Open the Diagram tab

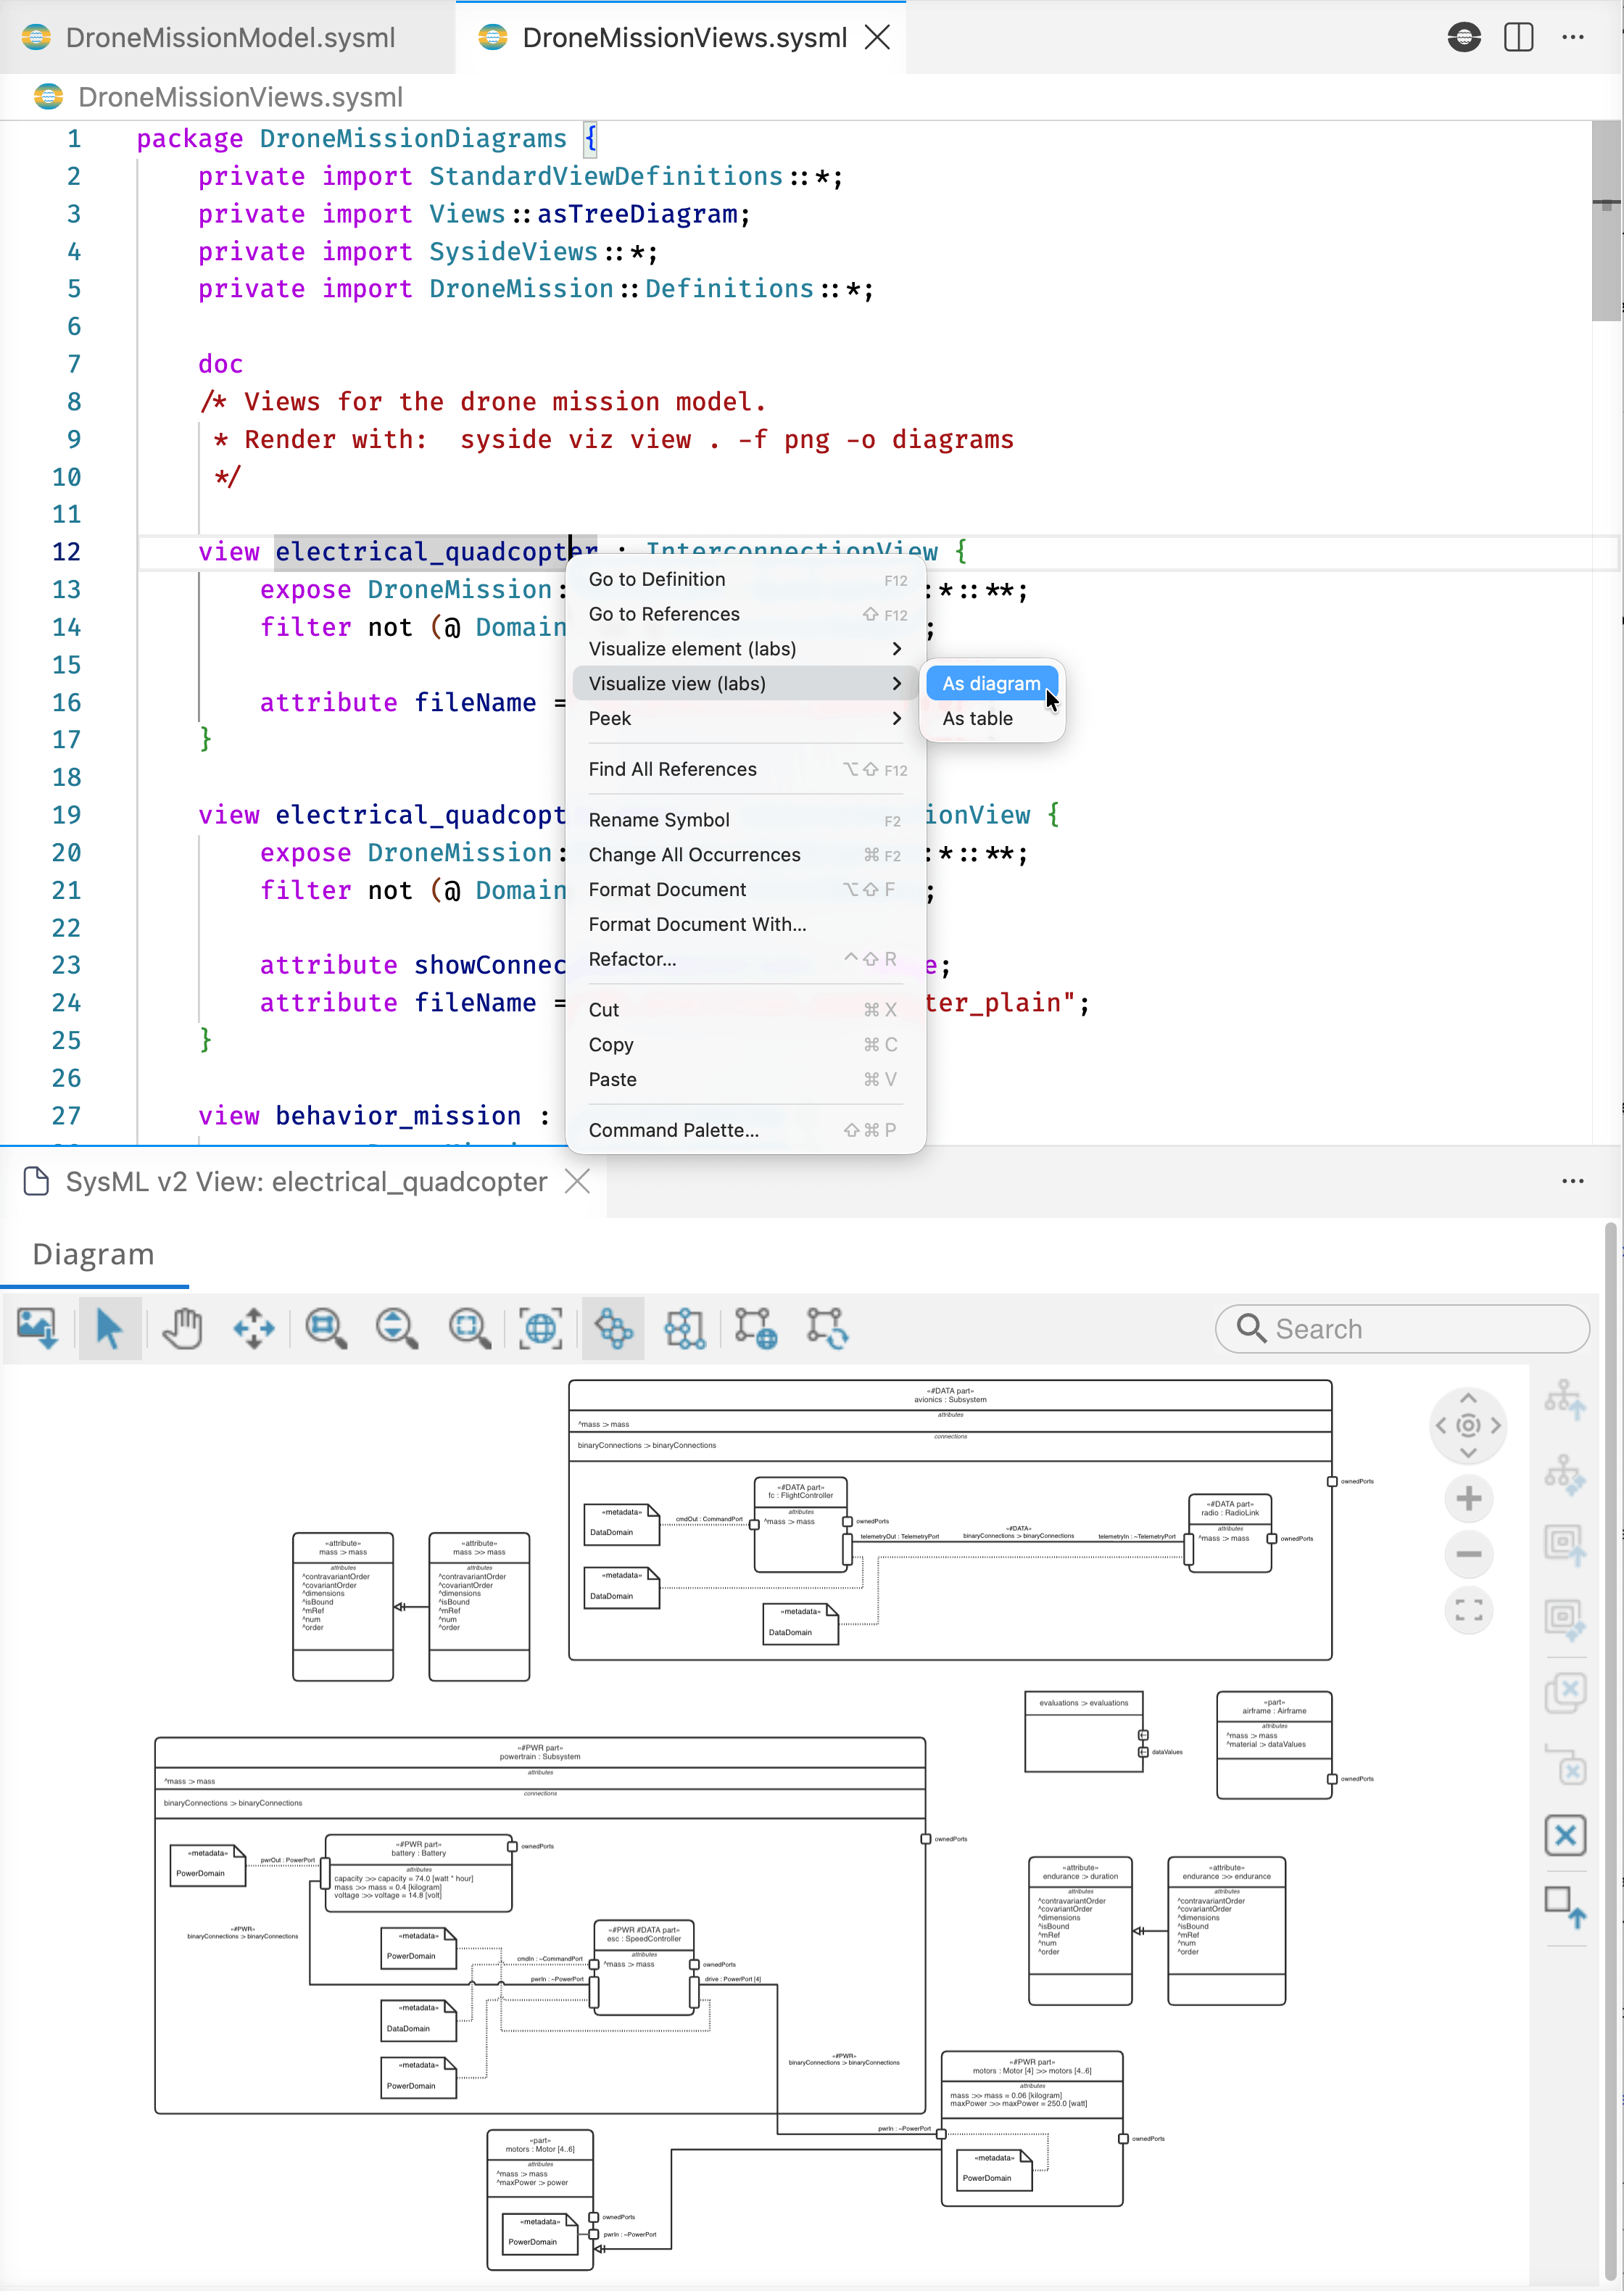(x=94, y=1254)
